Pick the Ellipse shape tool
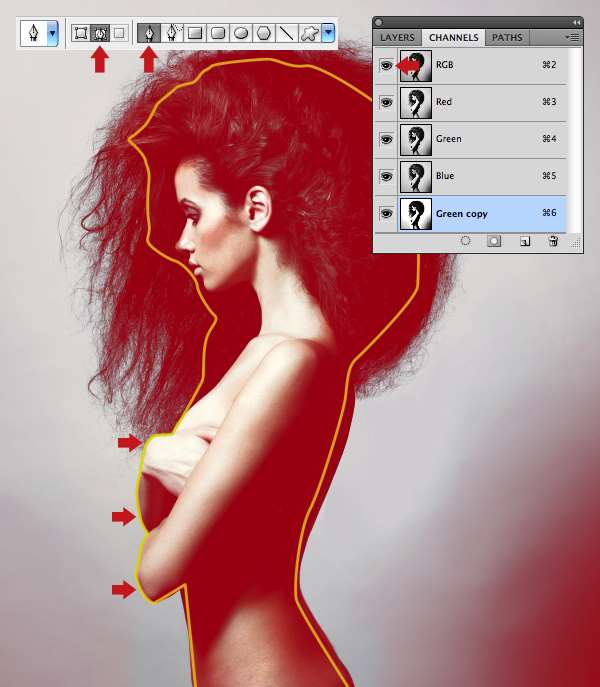 point(241,33)
